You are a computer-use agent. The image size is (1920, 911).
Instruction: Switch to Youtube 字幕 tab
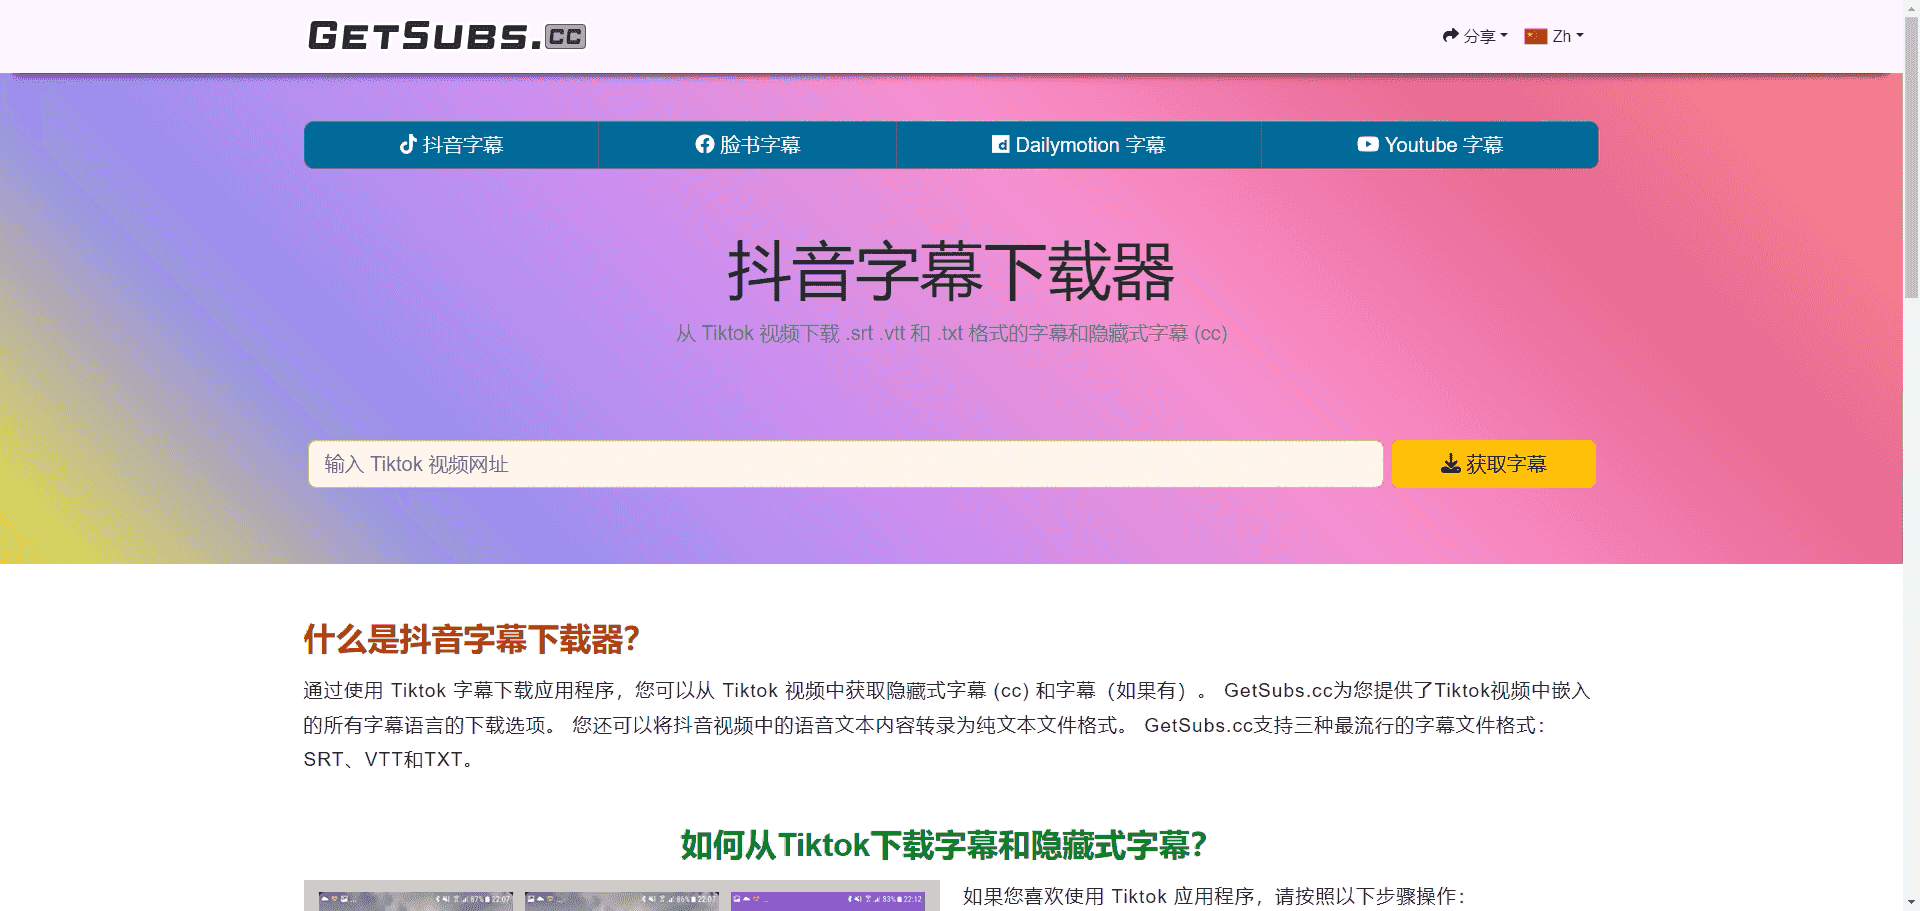click(x=1430, y=145)
